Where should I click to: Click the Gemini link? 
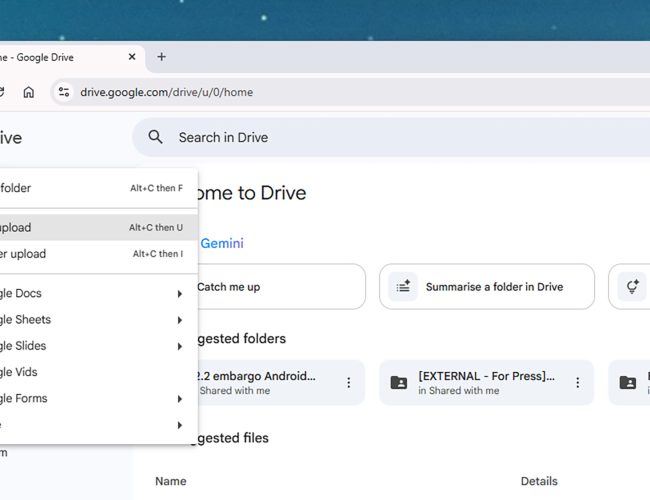[222, 243]
